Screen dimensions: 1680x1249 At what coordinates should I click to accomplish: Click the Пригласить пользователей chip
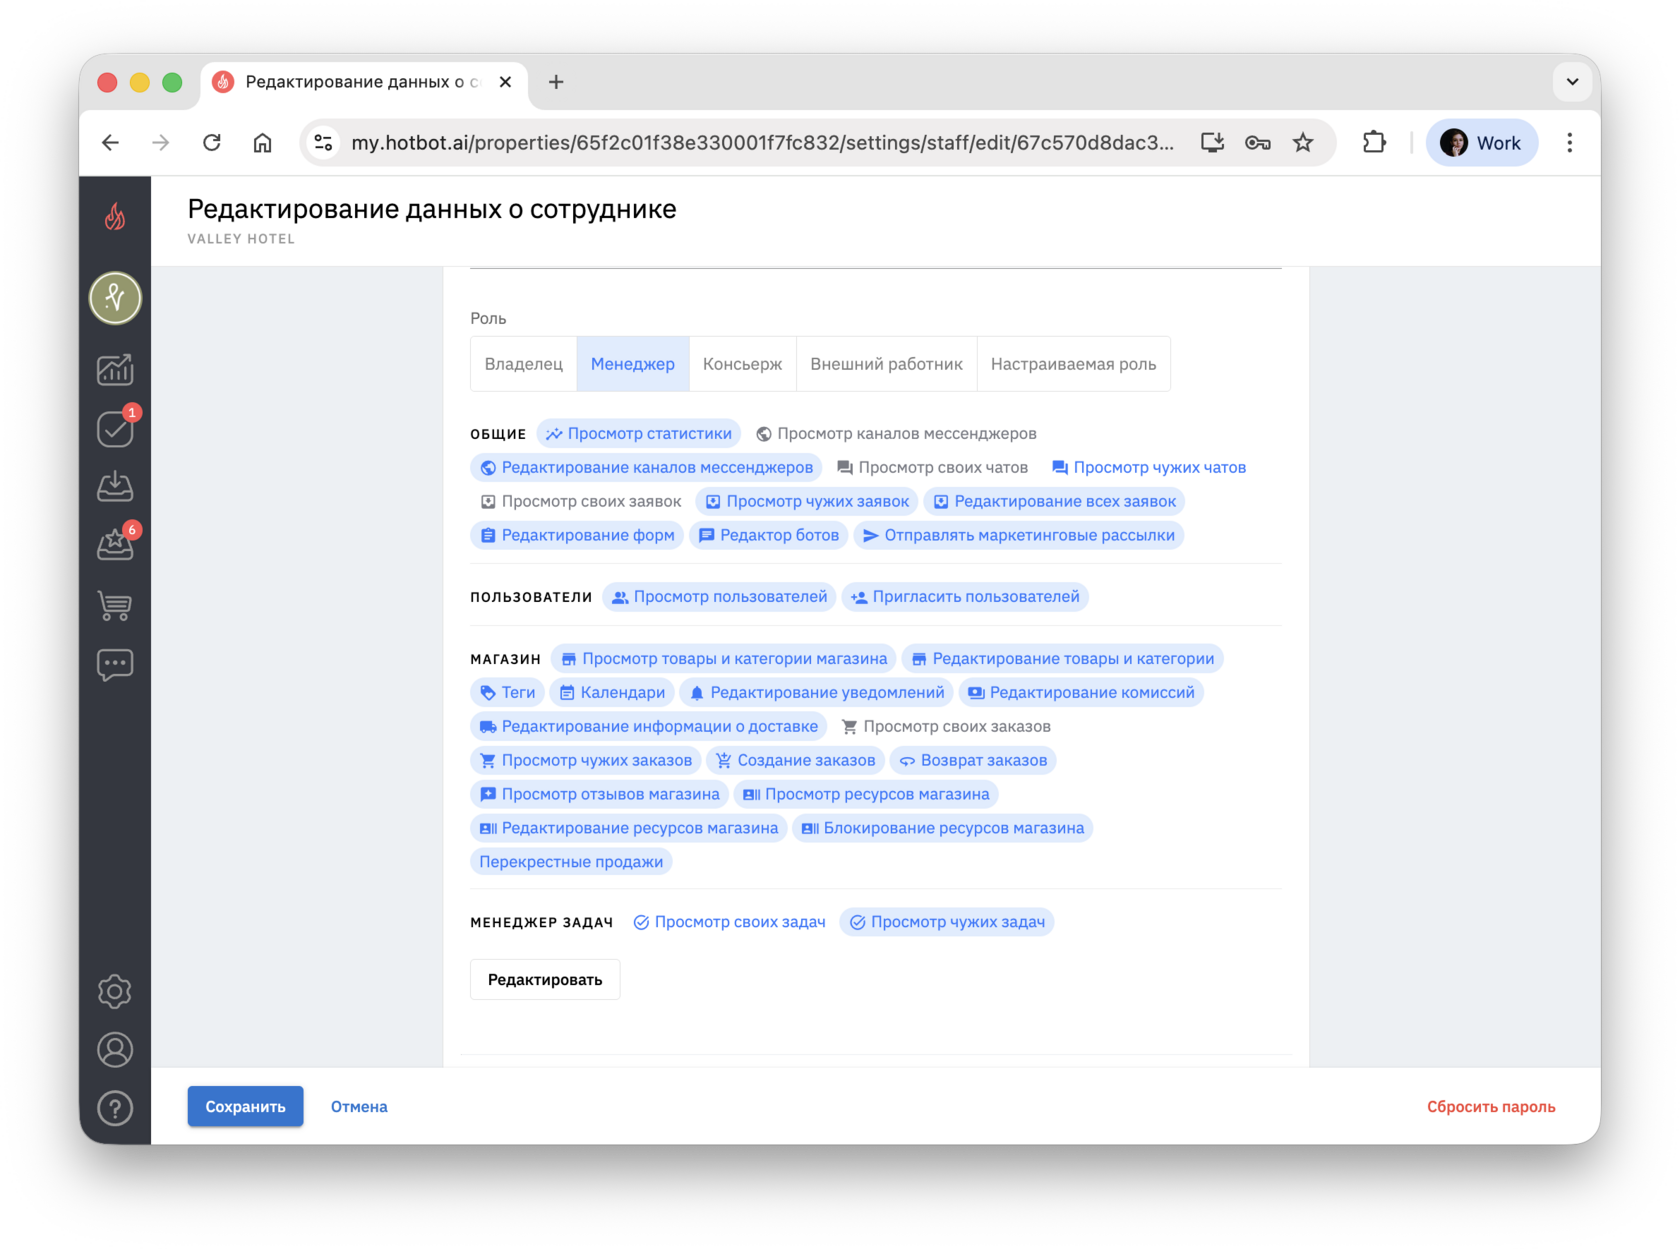coord(965,597)
